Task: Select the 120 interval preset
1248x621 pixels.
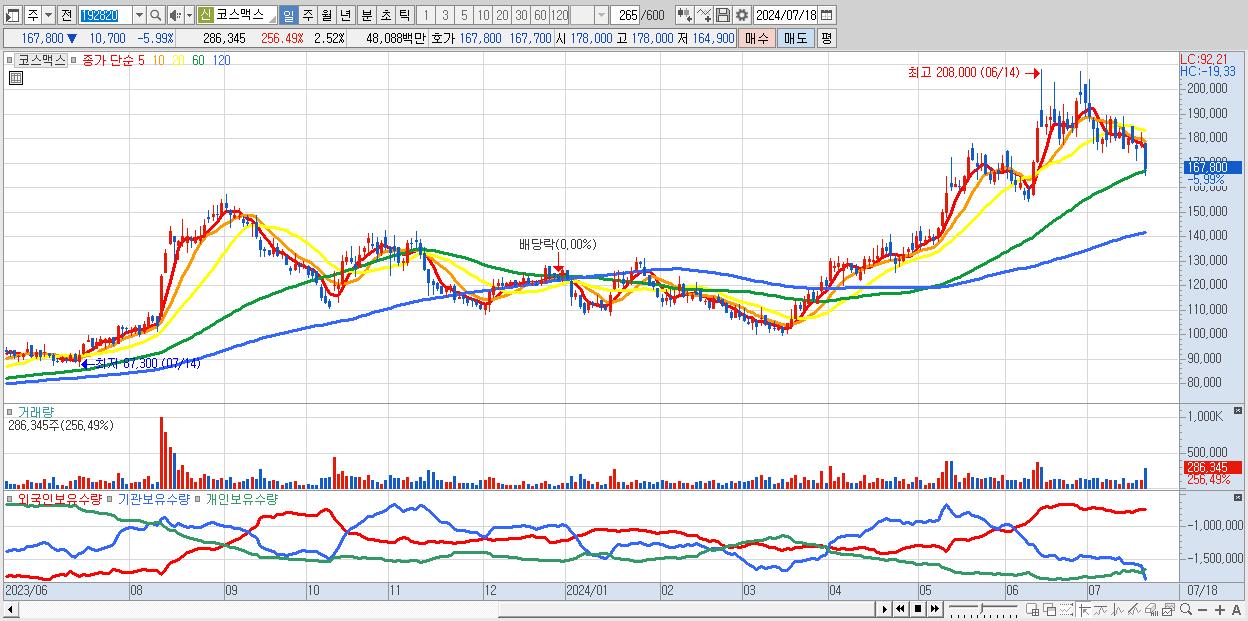Action: (559, 15)
